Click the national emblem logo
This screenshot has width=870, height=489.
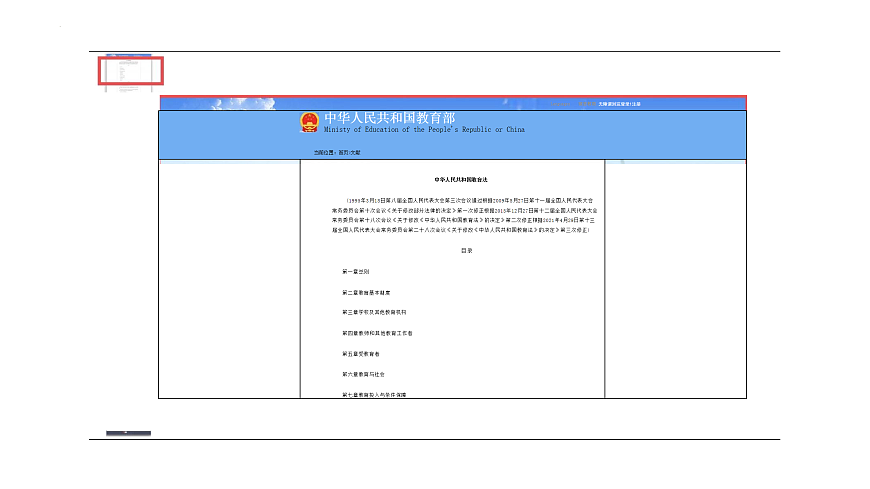pyautogui.click(x=309, y=122)
